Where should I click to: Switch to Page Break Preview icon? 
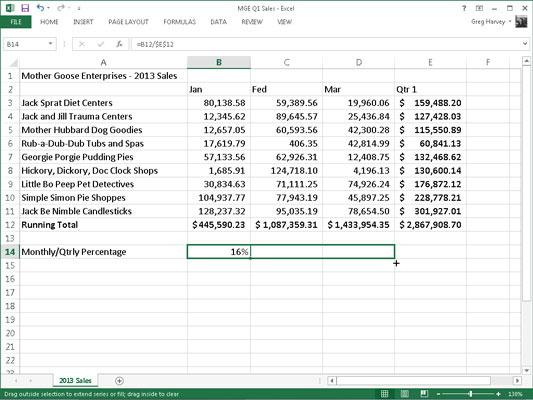pos(424,394)
